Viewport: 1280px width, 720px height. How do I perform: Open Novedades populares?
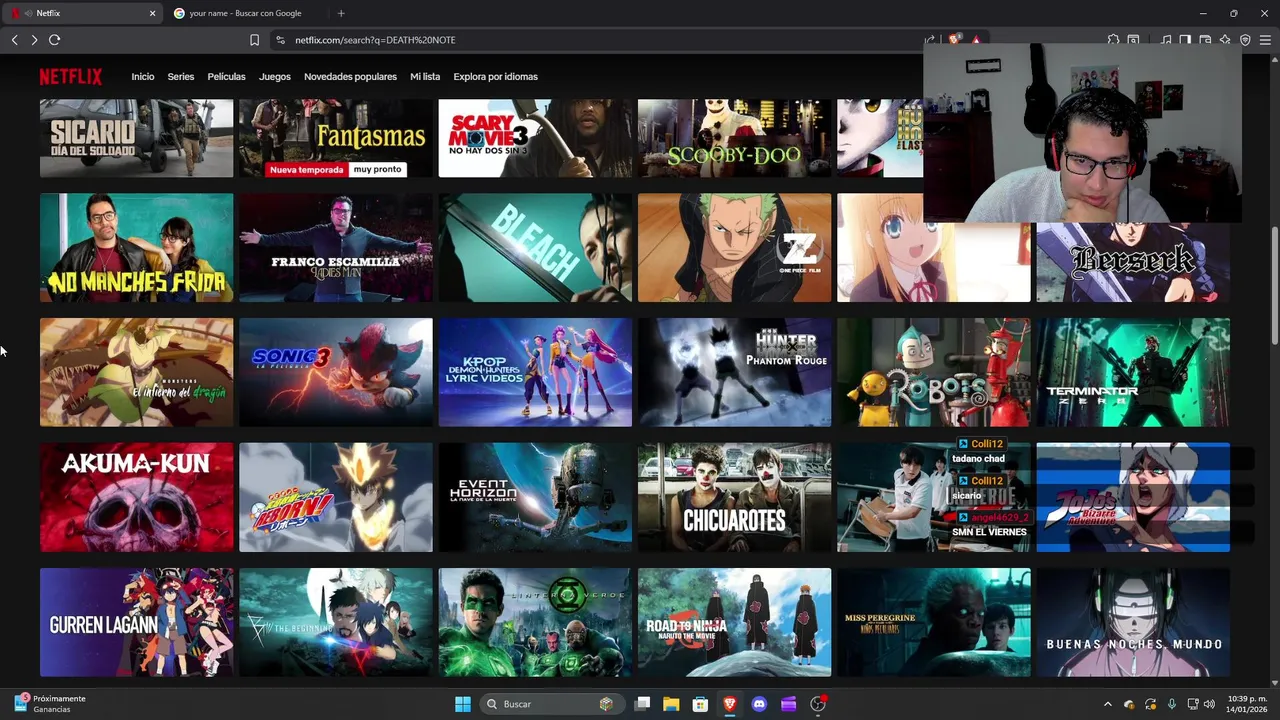350,77
